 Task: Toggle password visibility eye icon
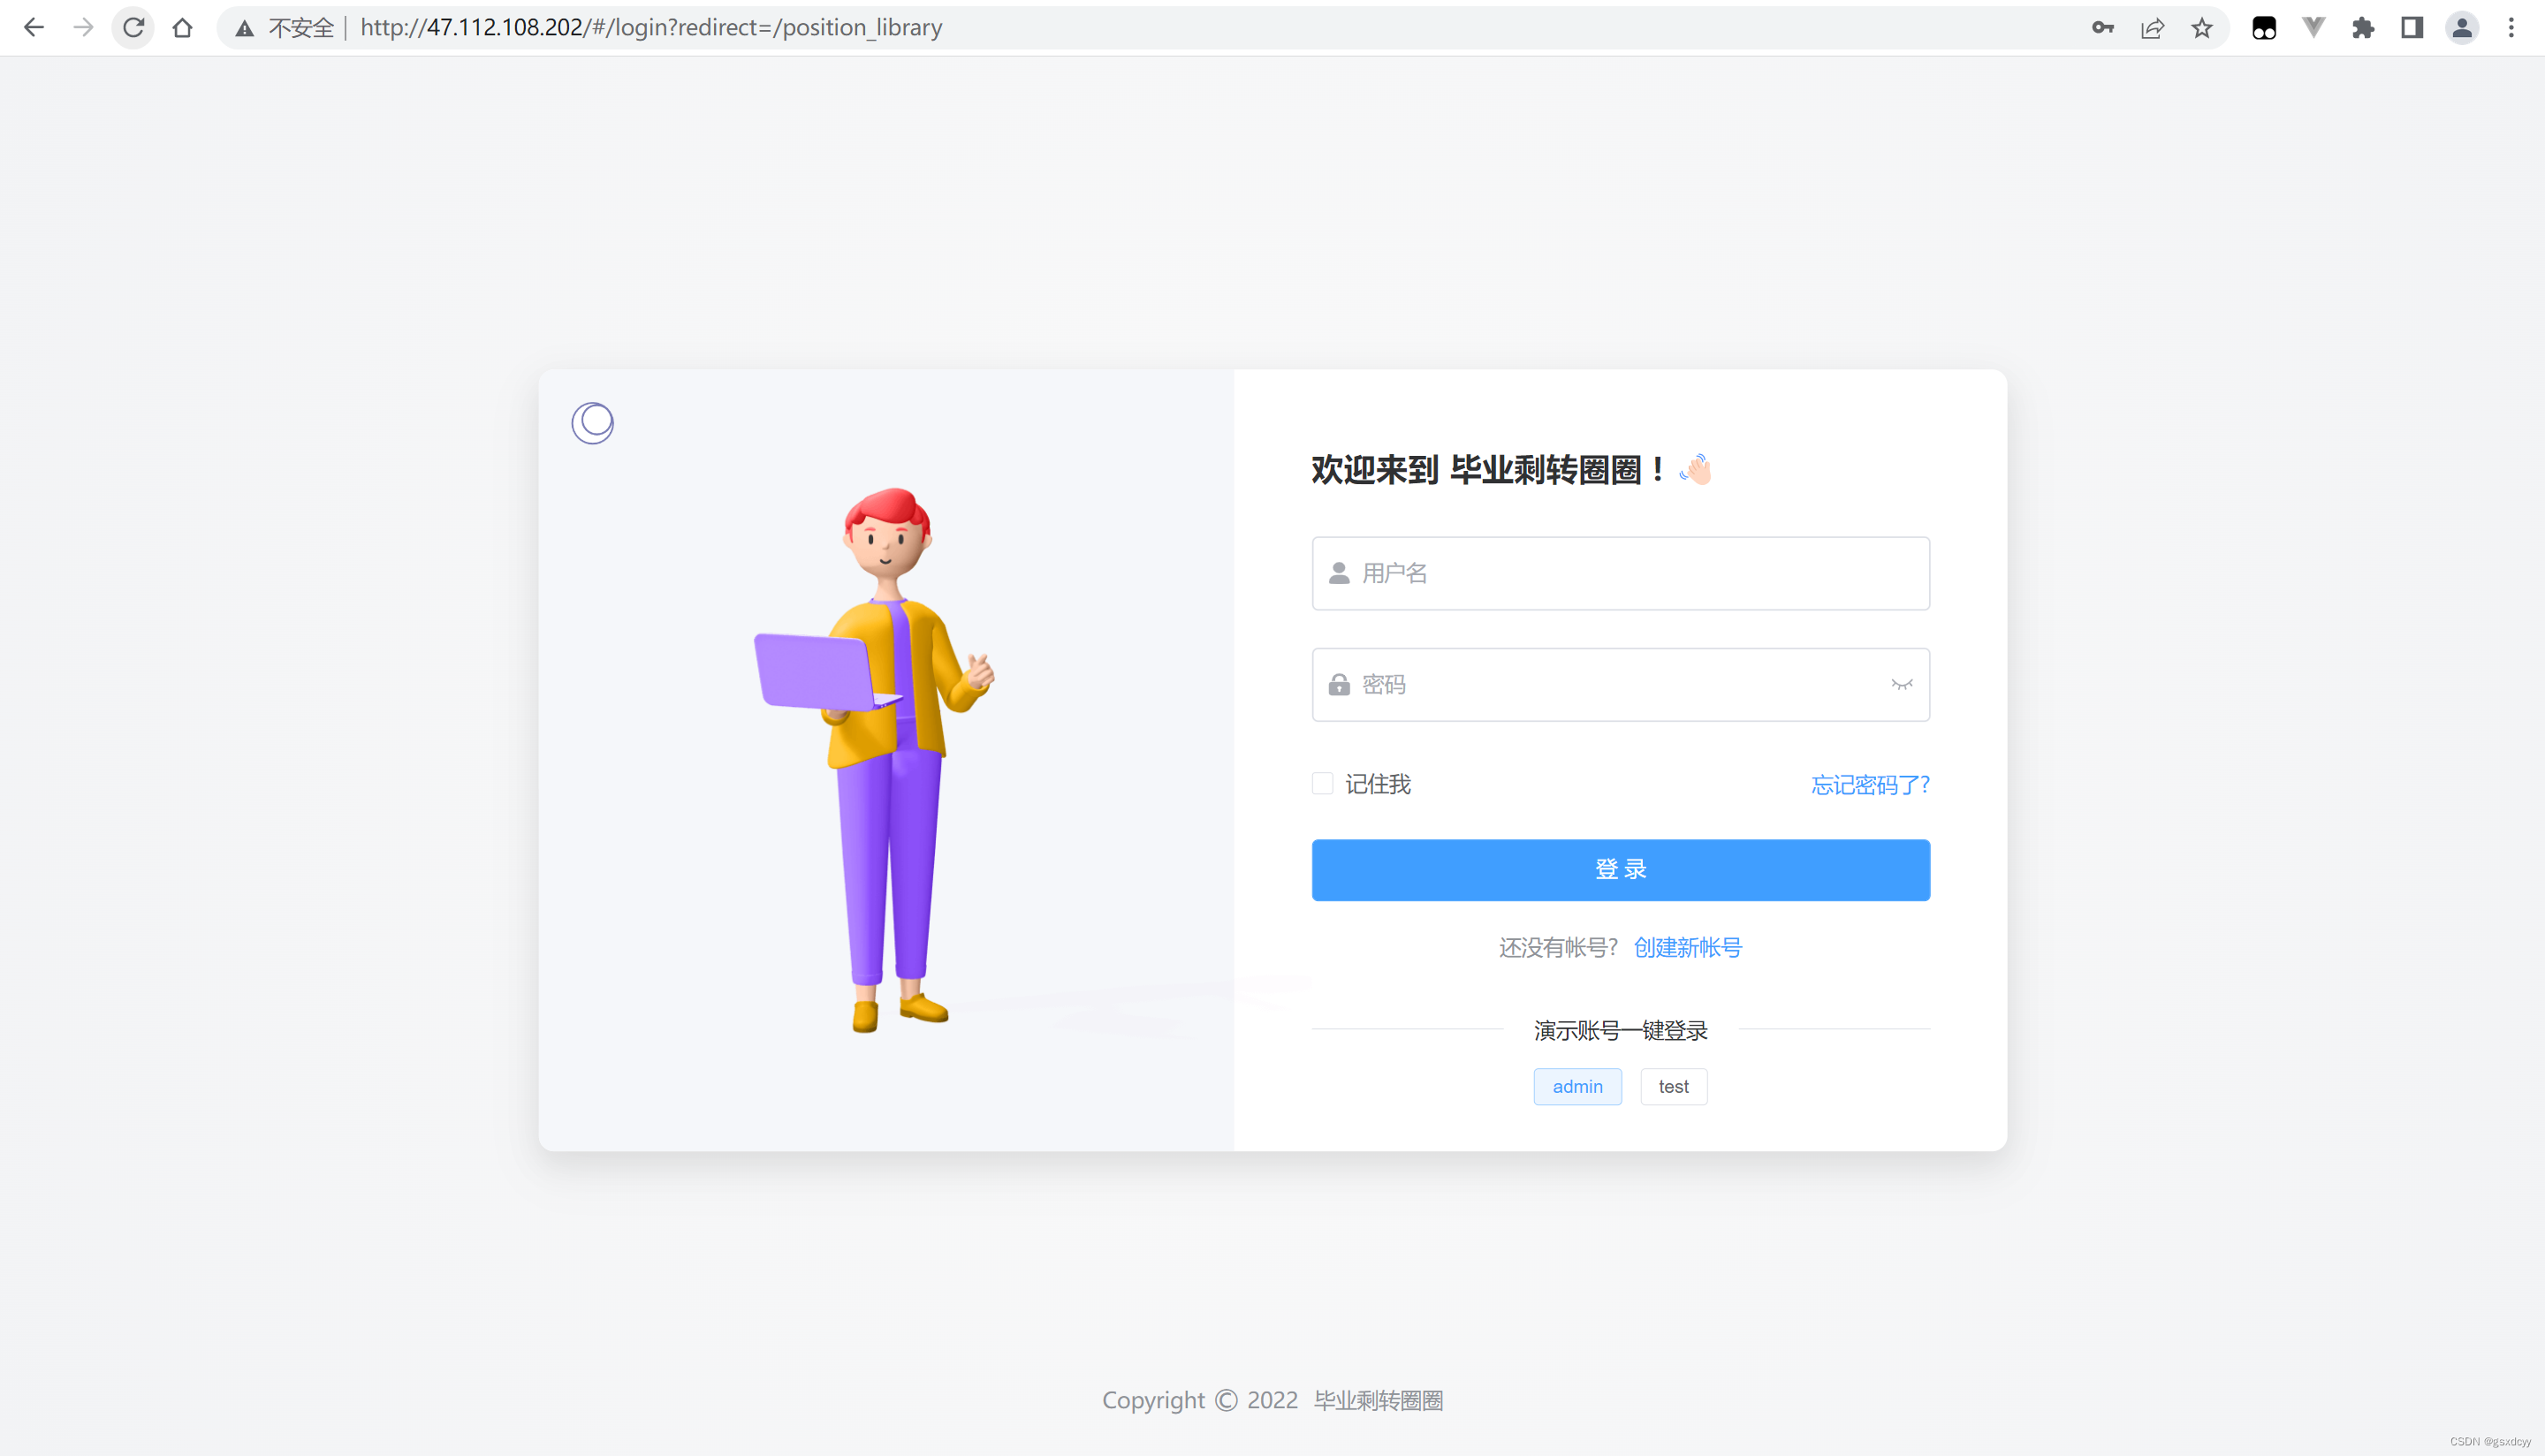(1901, 685)
